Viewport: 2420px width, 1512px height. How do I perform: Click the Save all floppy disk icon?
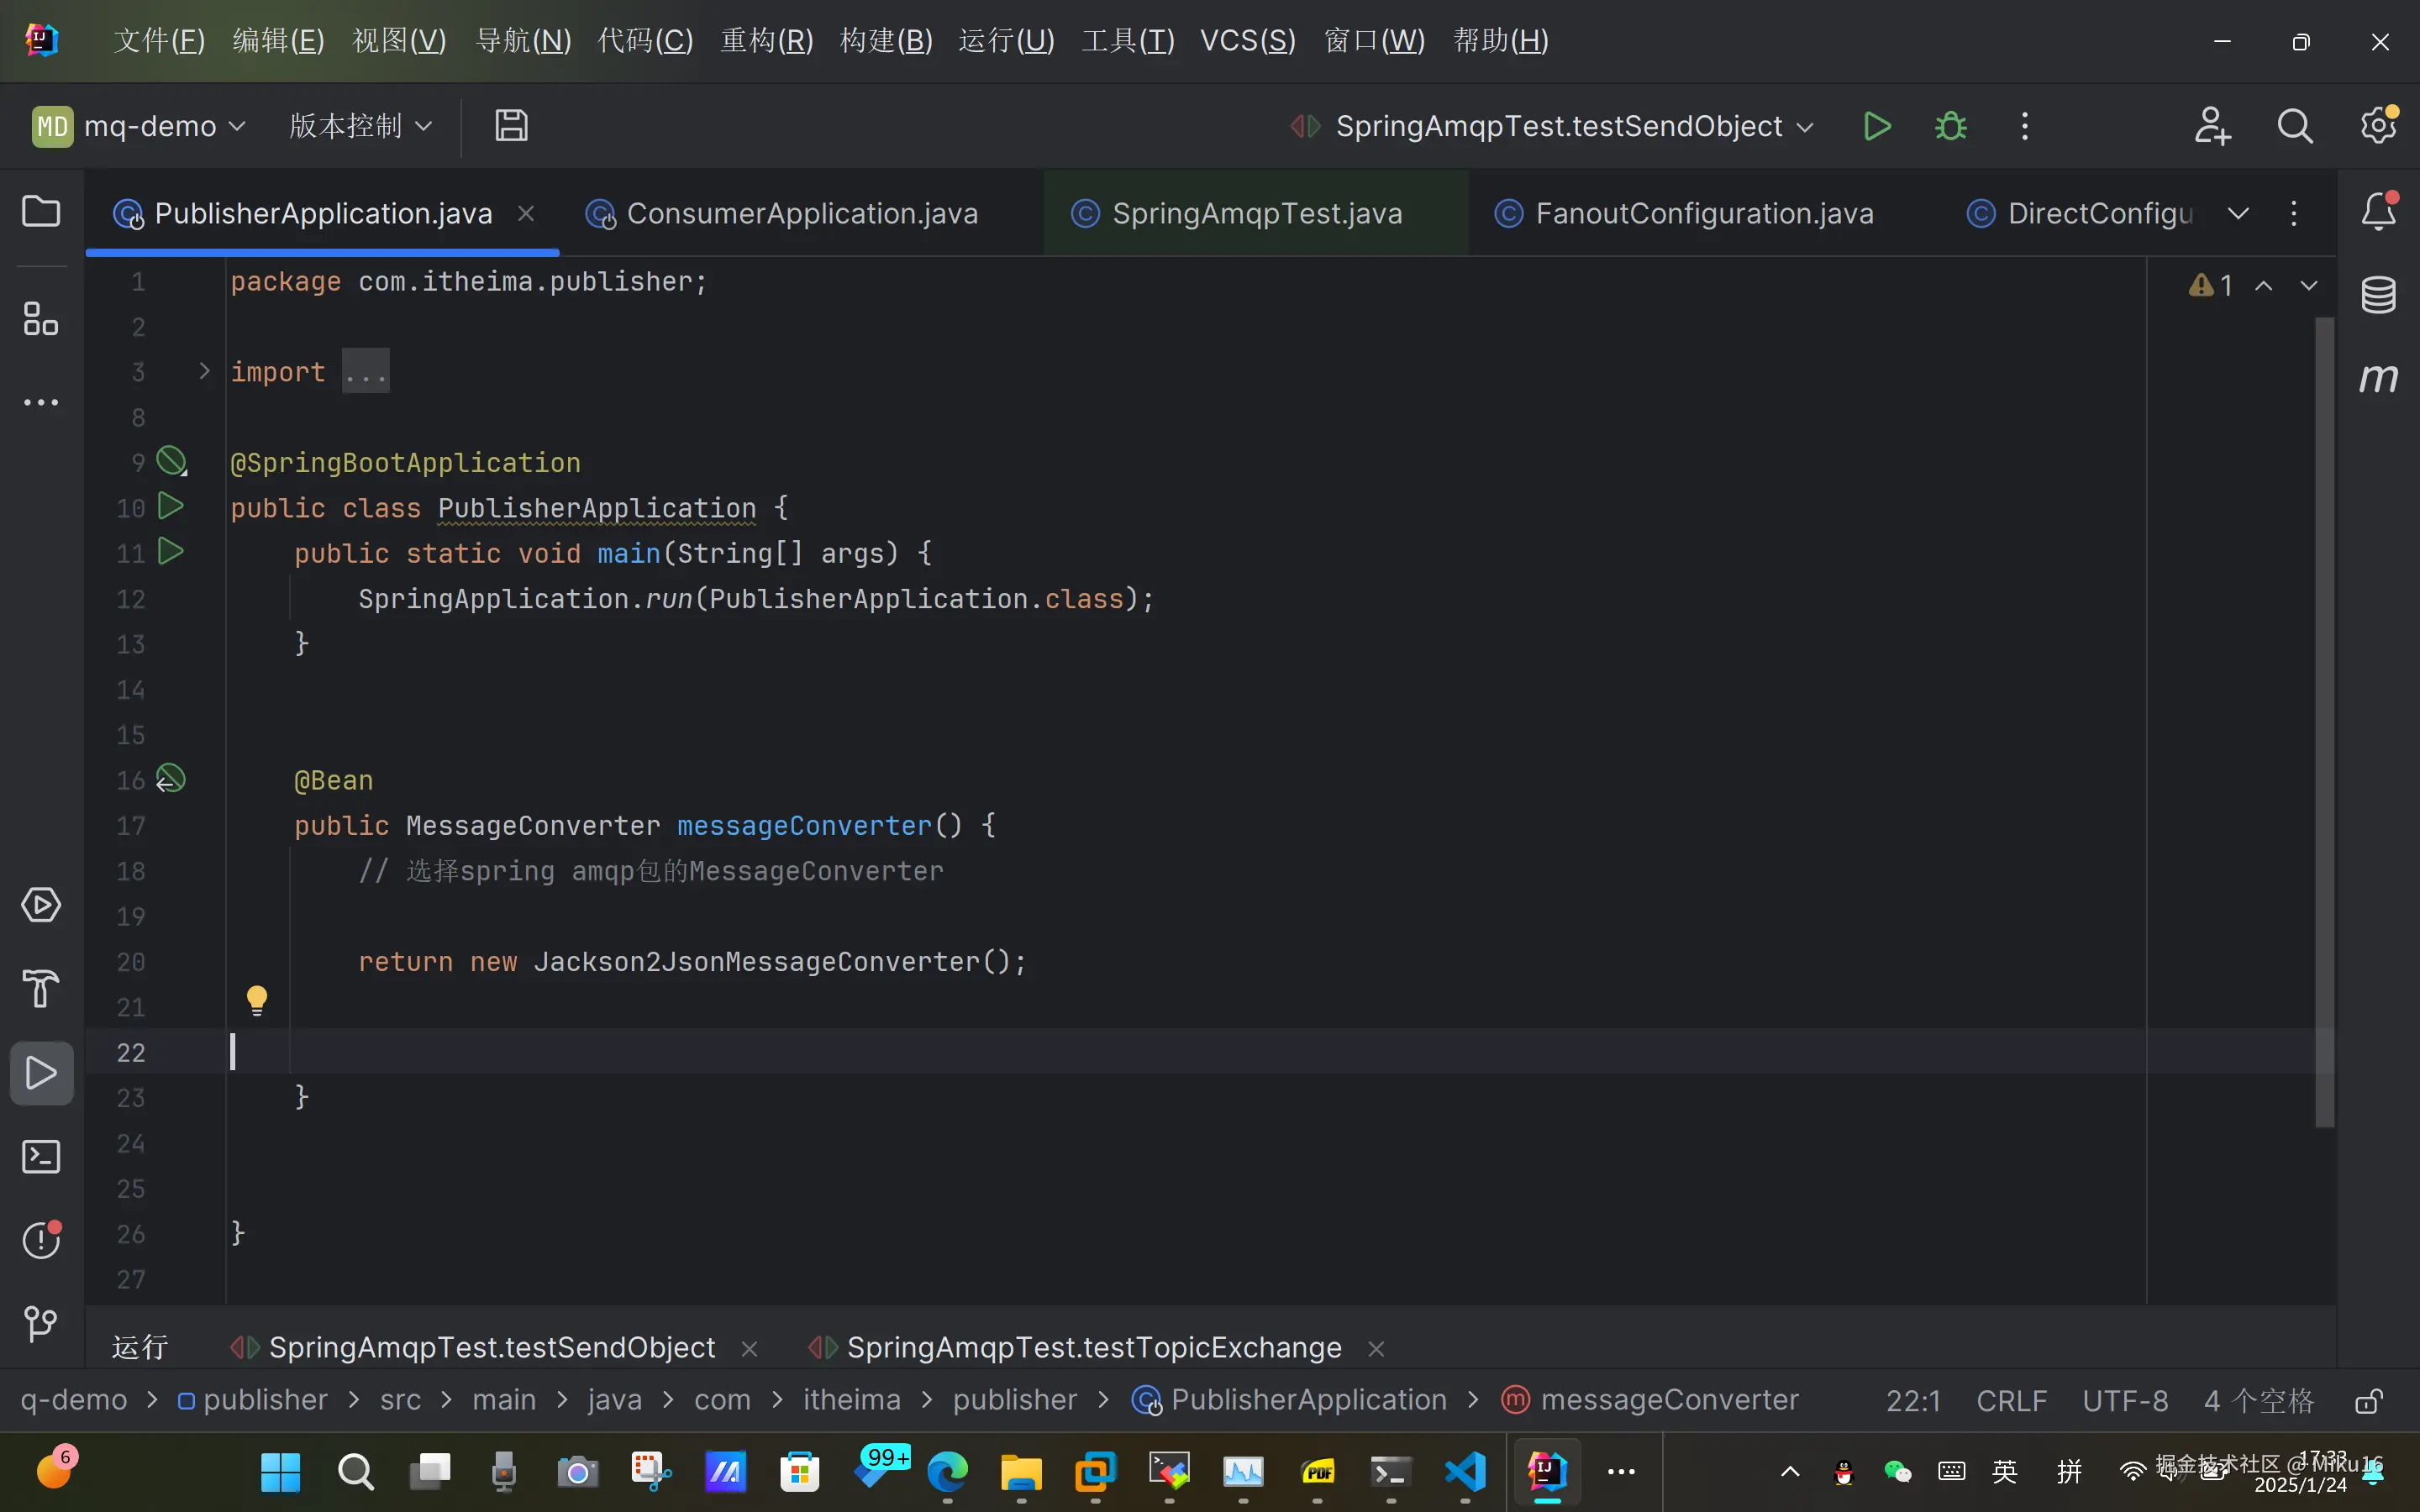coord(511,126)
